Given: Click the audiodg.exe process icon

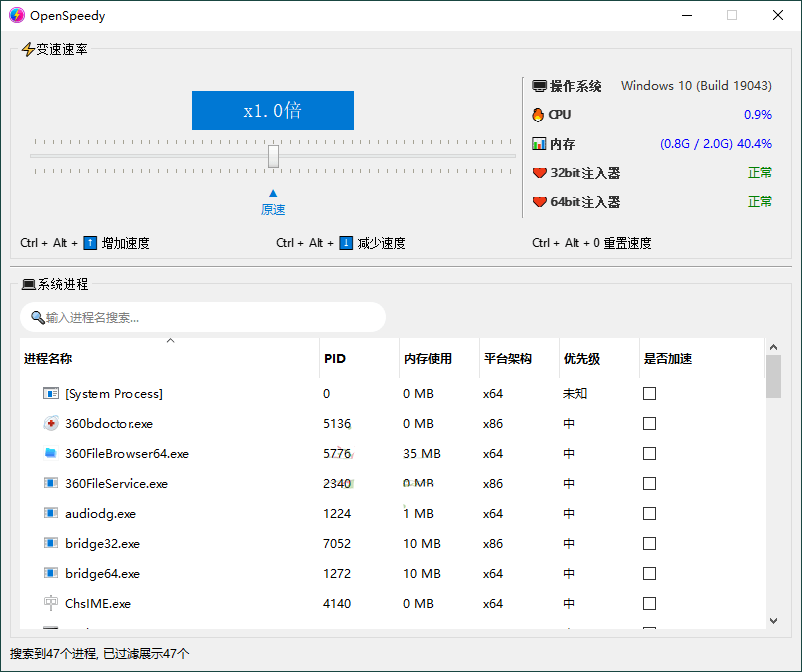Looking at the screenshot, I should coord(51,513).
